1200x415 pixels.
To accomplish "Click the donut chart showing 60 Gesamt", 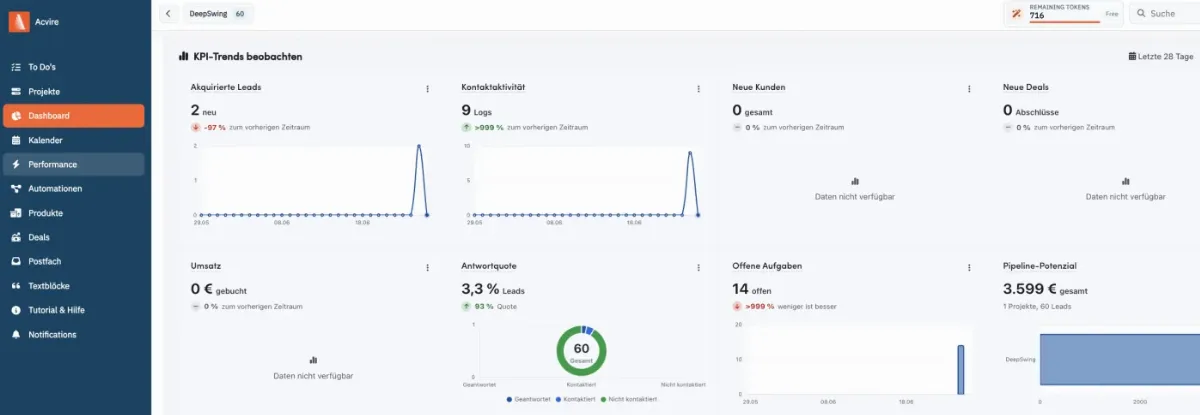I will (x=581, y=349).
